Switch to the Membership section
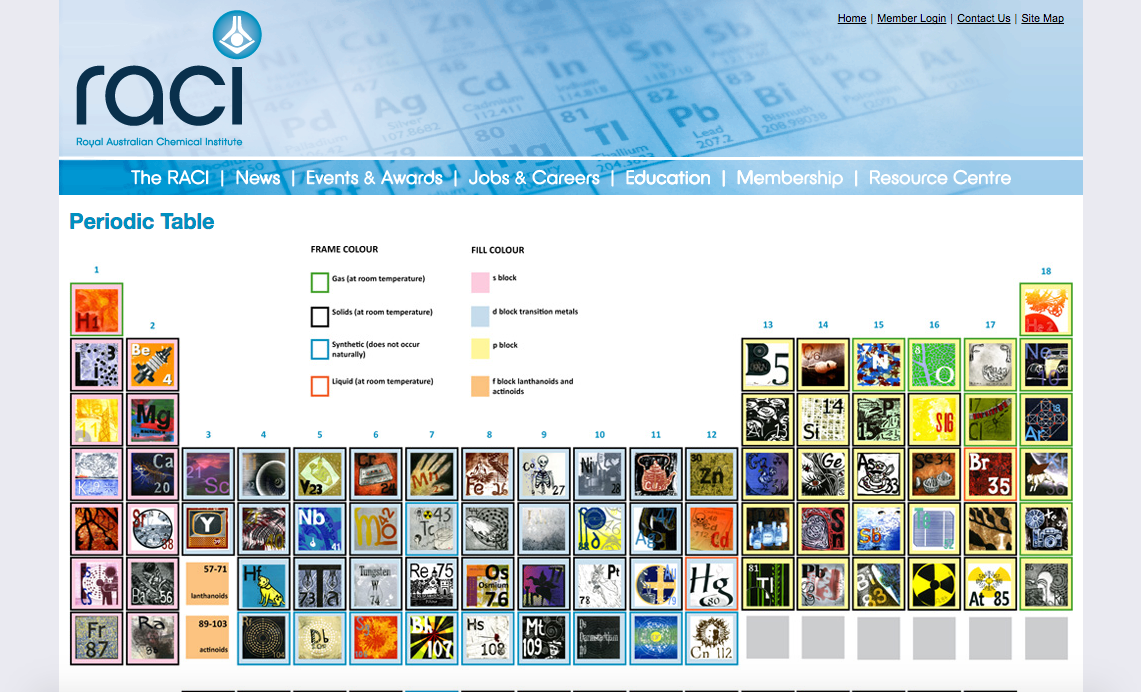 pos(789,178)
